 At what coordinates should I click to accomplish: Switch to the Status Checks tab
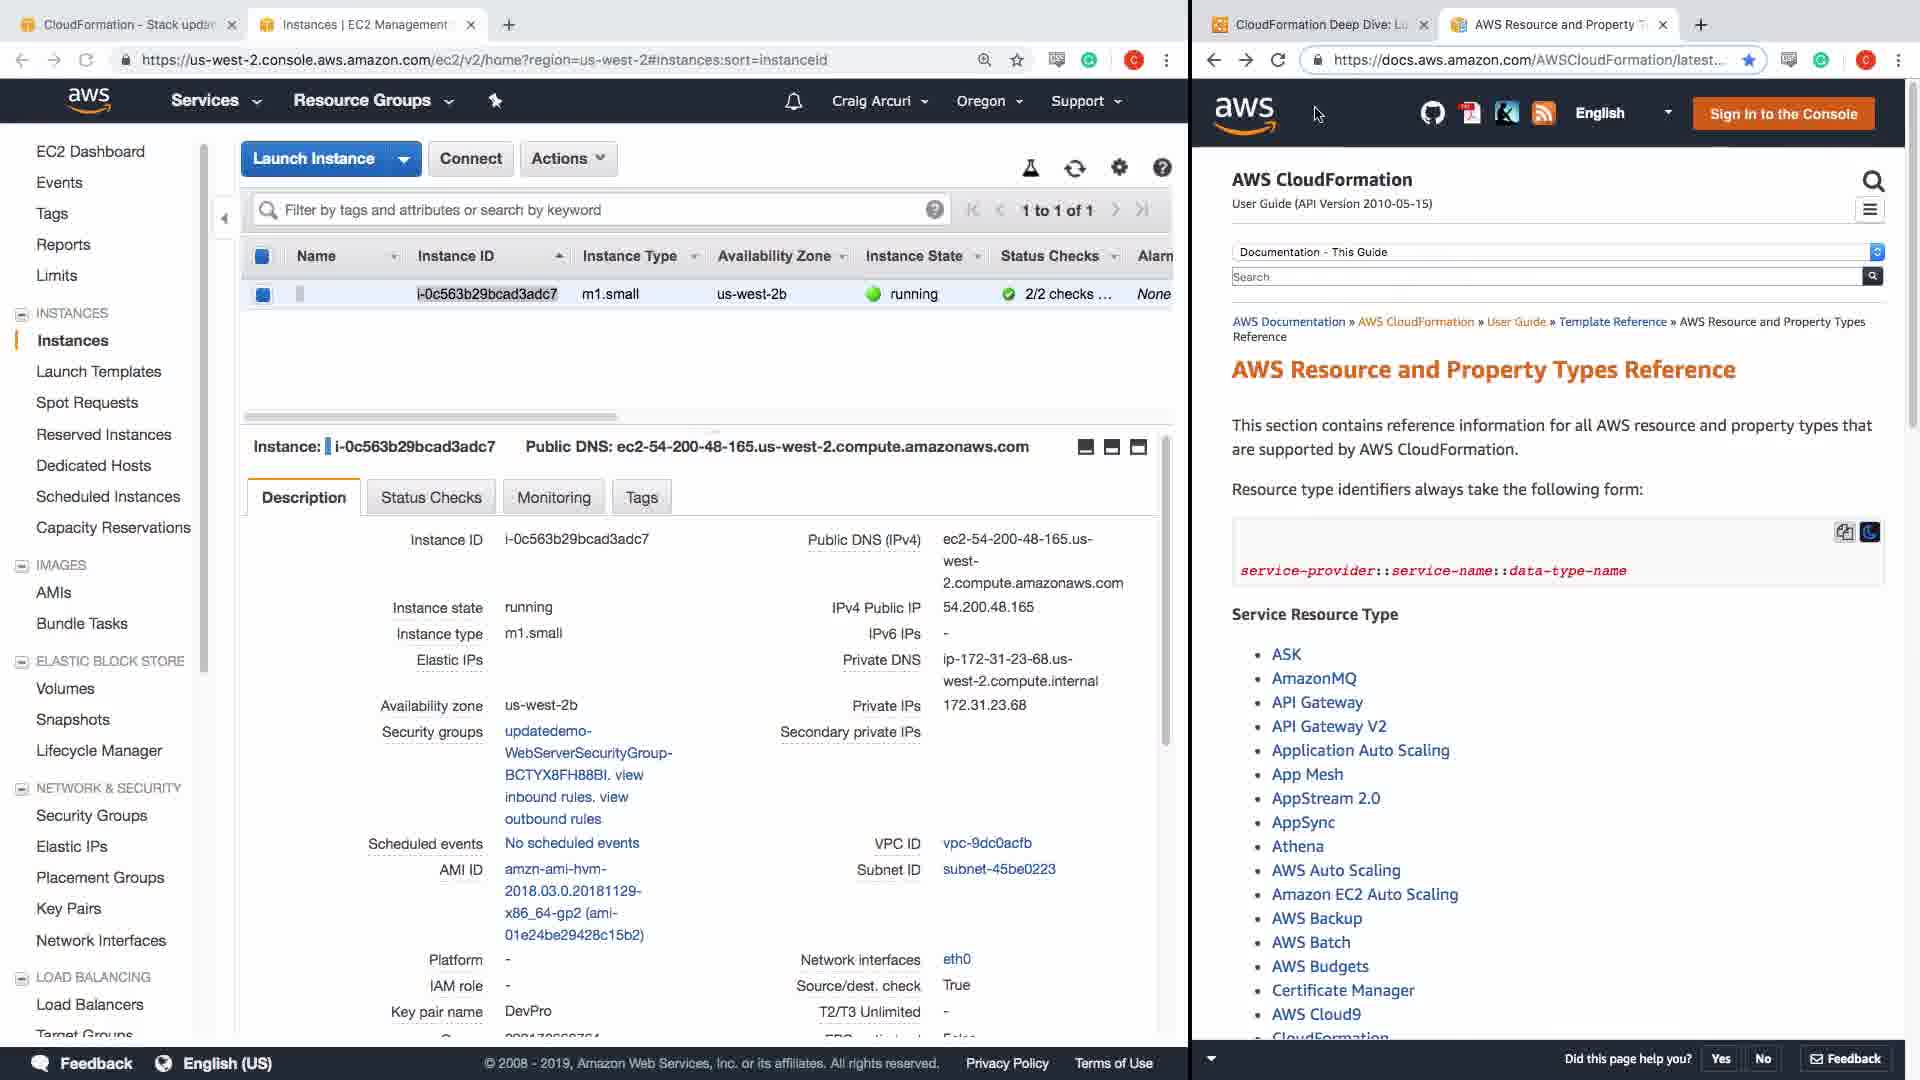[431, 497]
